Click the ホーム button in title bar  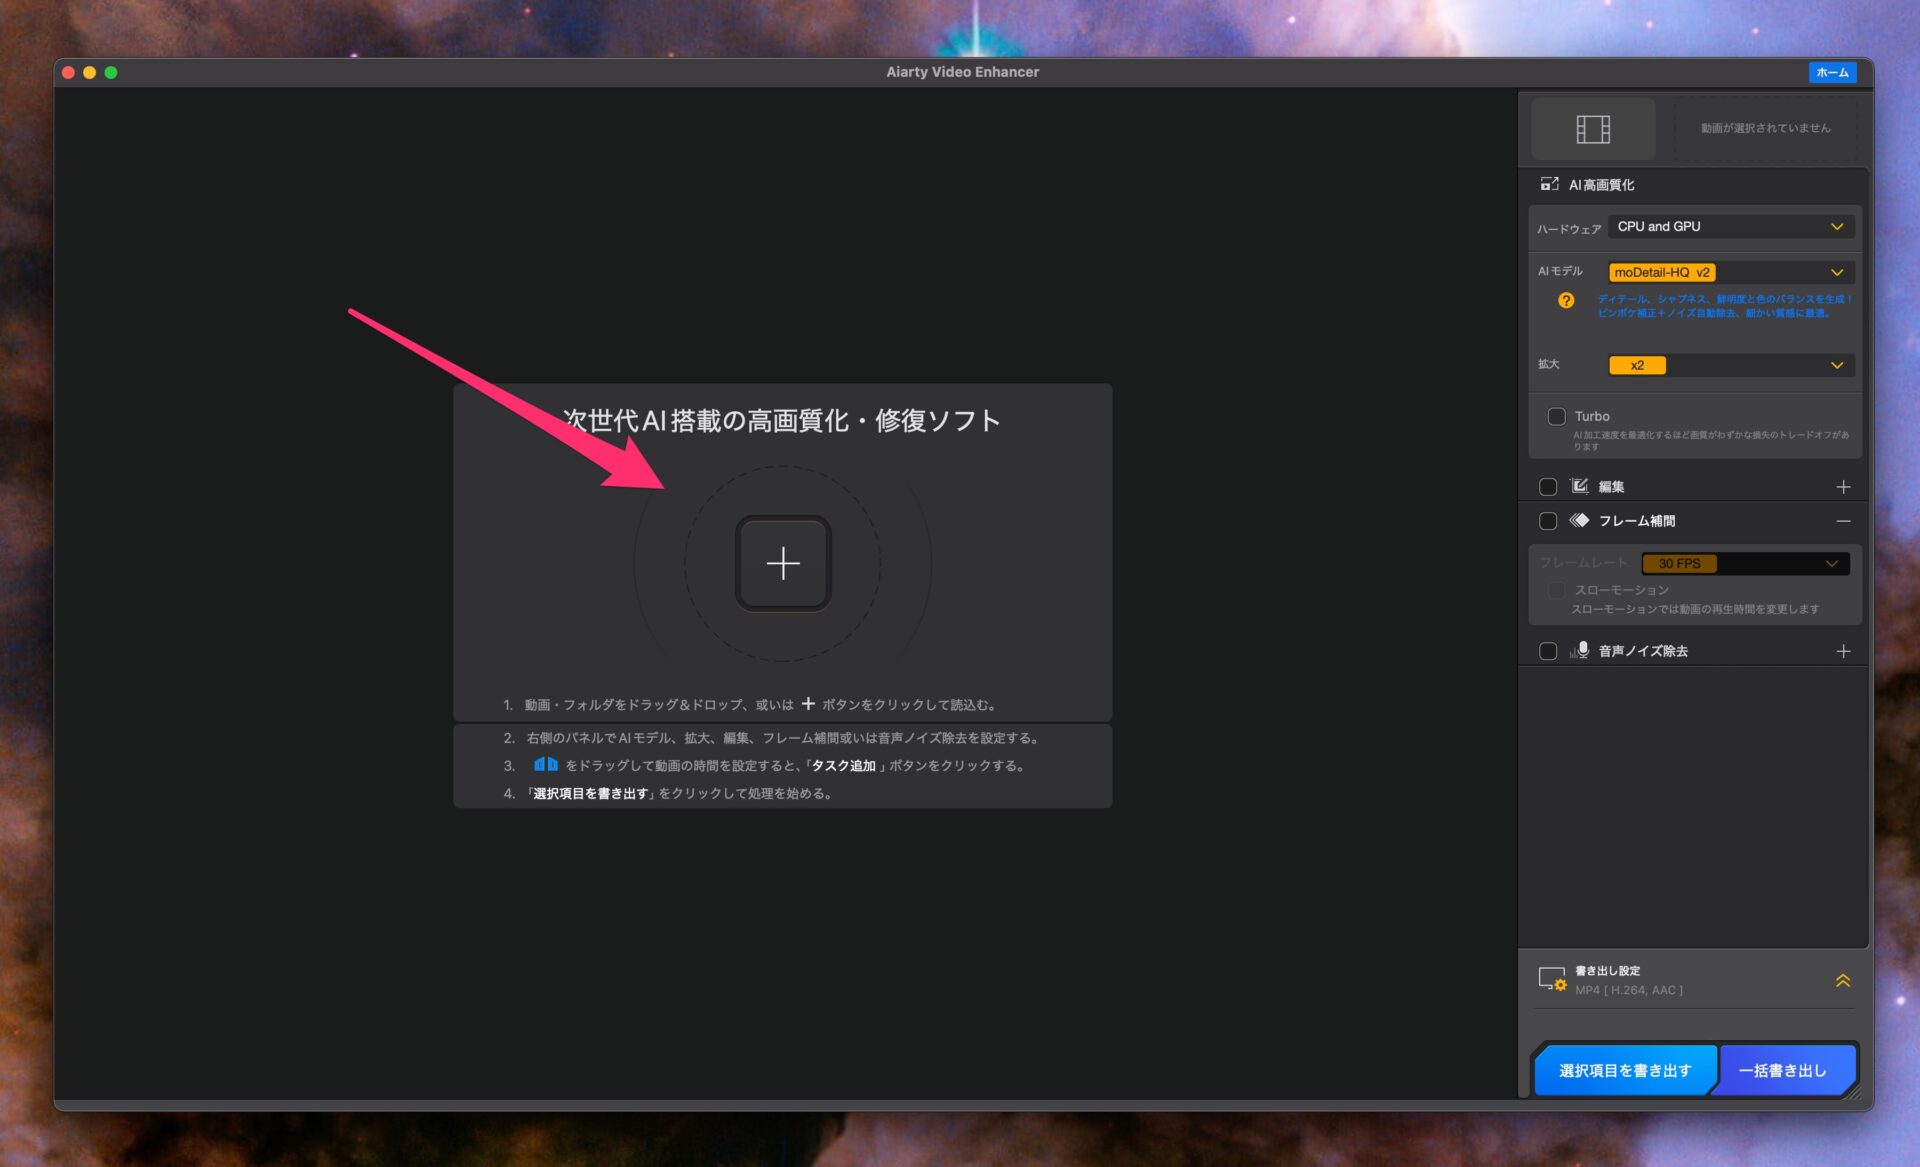[x=1832, y=72]
